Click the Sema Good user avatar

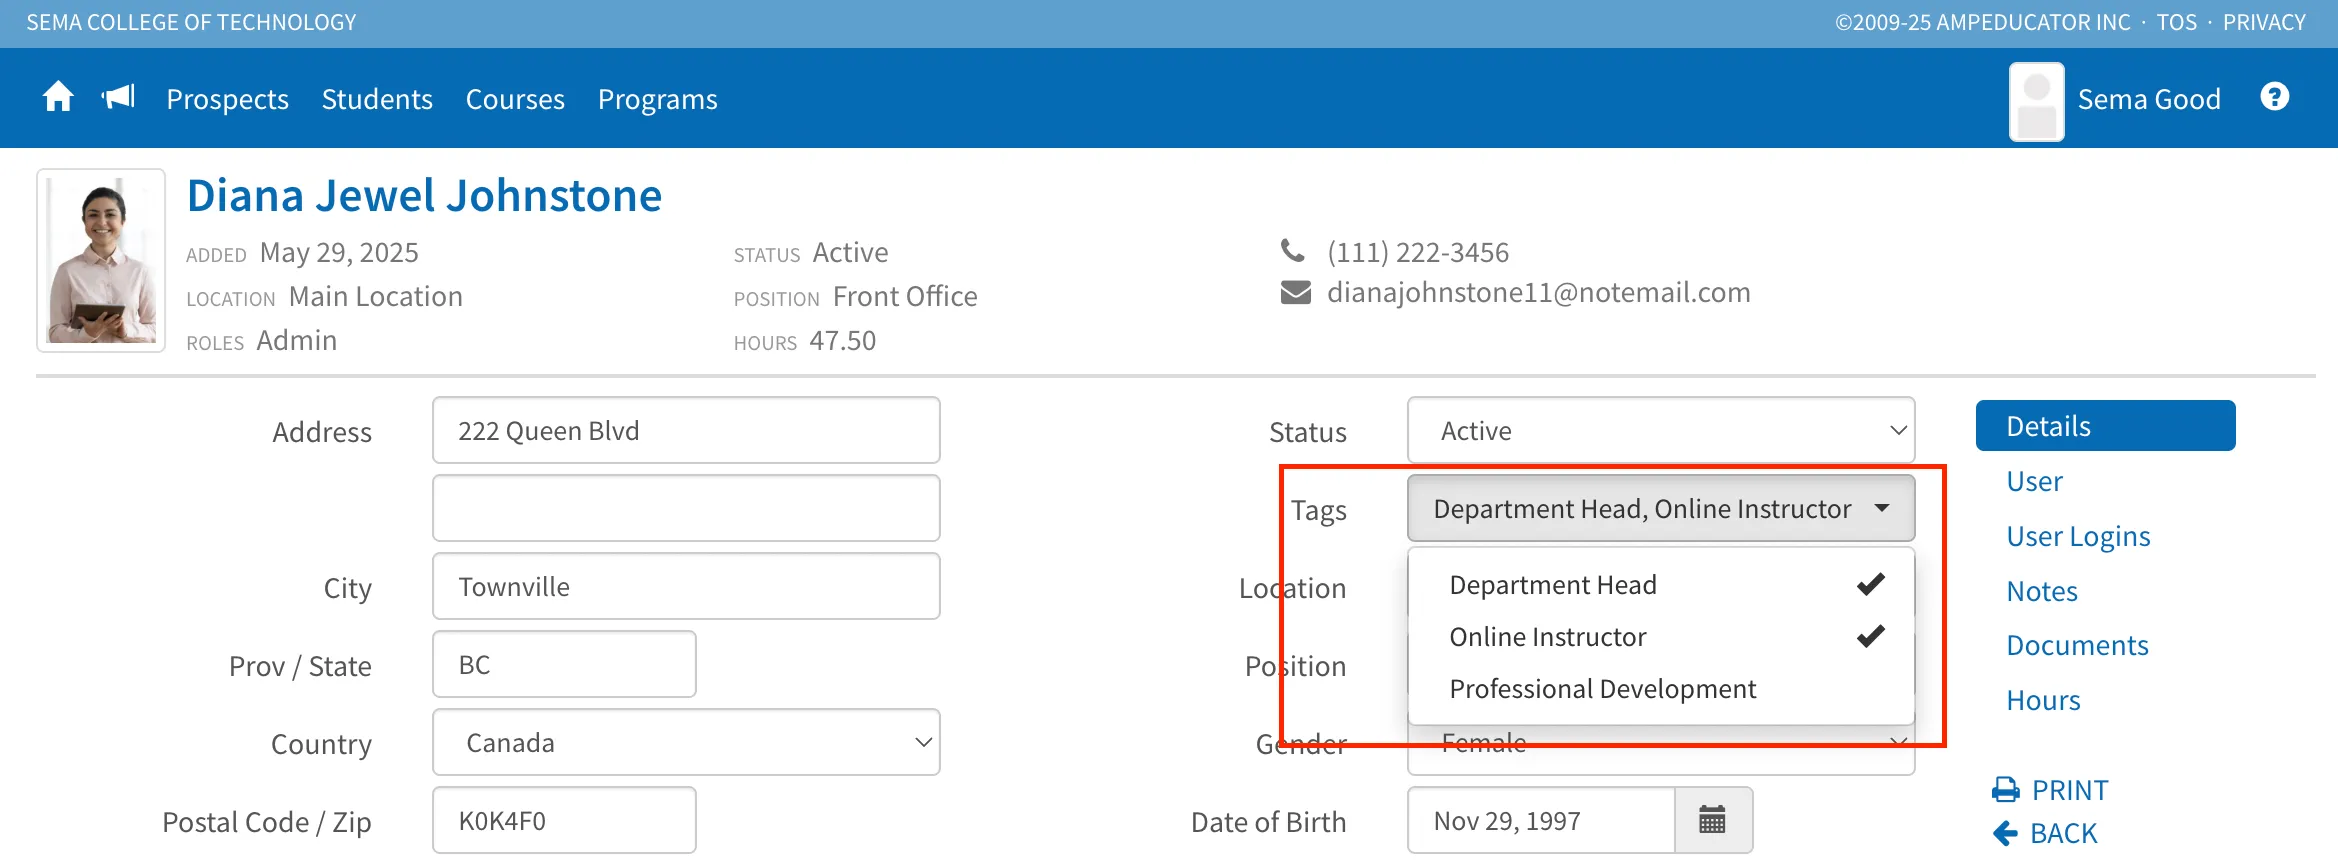click(2037, 101)
